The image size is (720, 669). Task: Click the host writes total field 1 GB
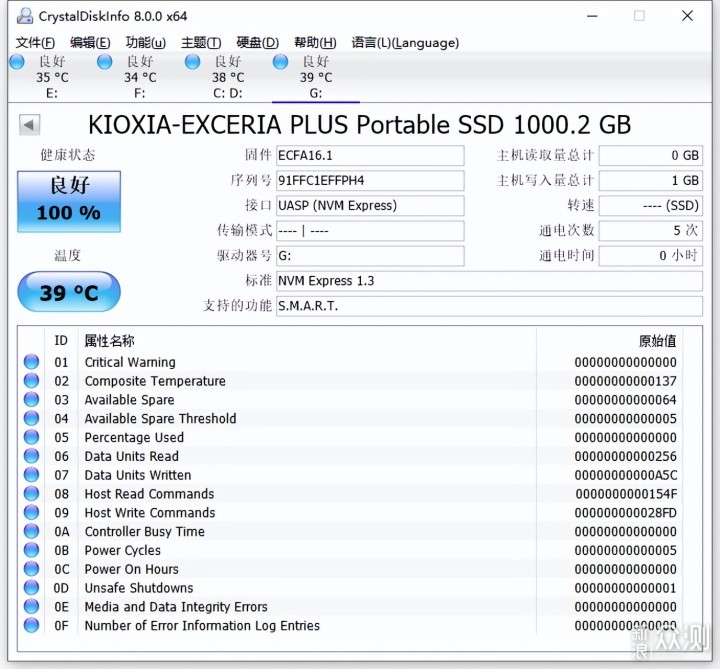[x=651, y=180]
